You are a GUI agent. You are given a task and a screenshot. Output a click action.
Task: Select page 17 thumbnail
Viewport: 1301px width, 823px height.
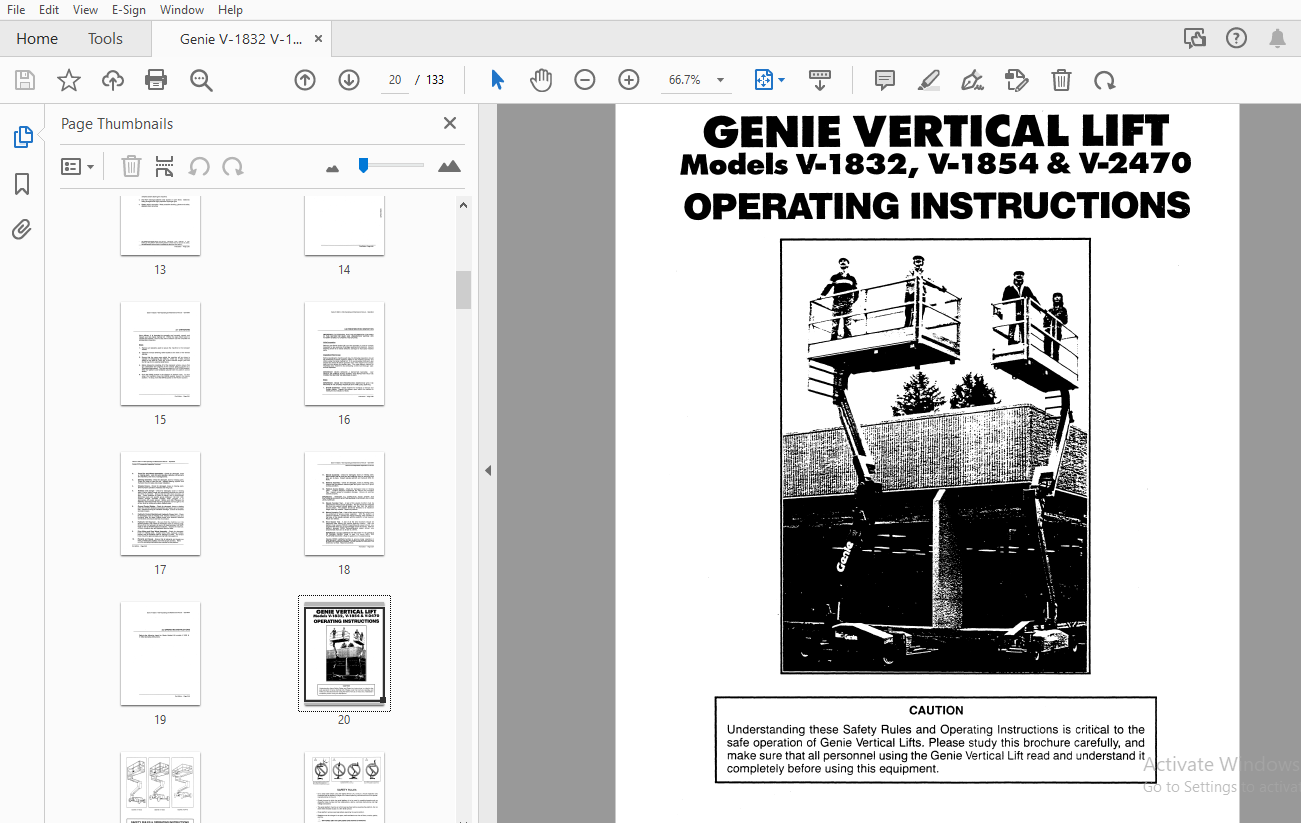pos(160,504)
